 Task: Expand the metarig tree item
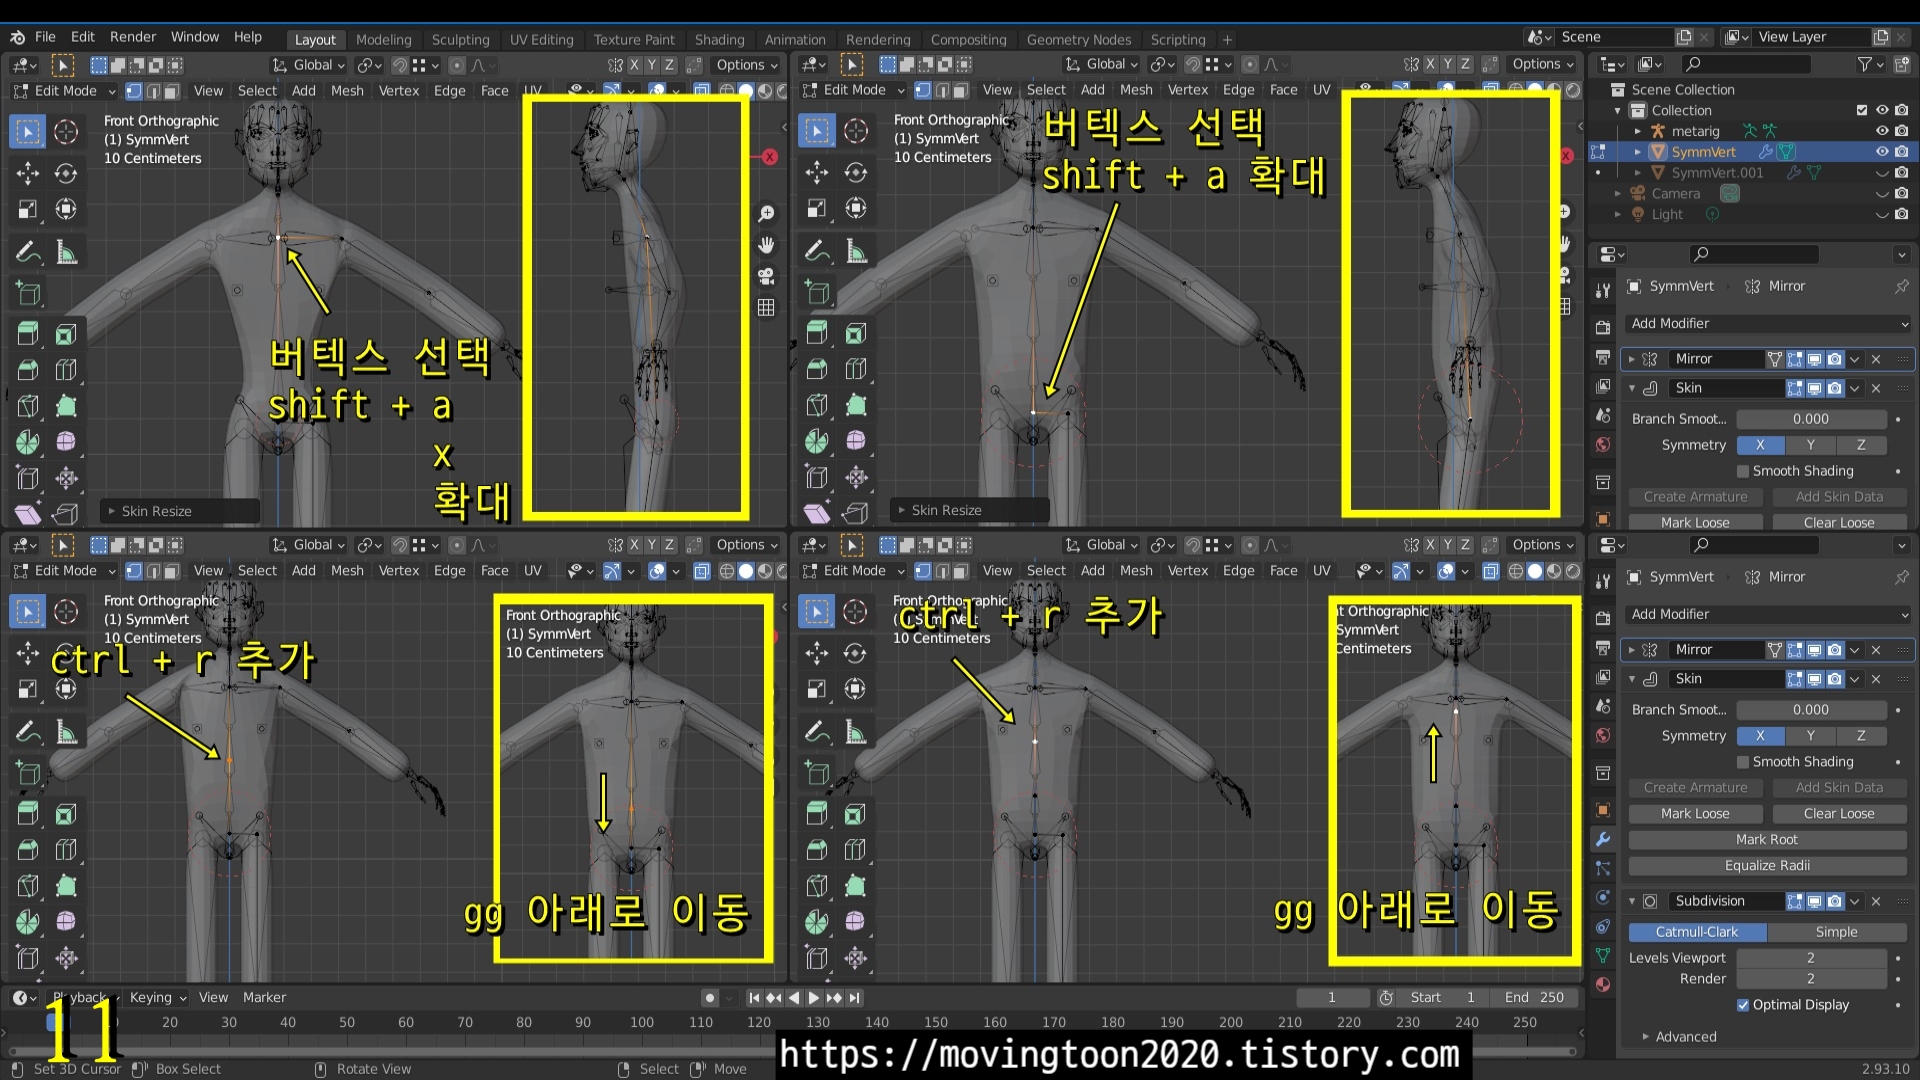click(1638, 131)
